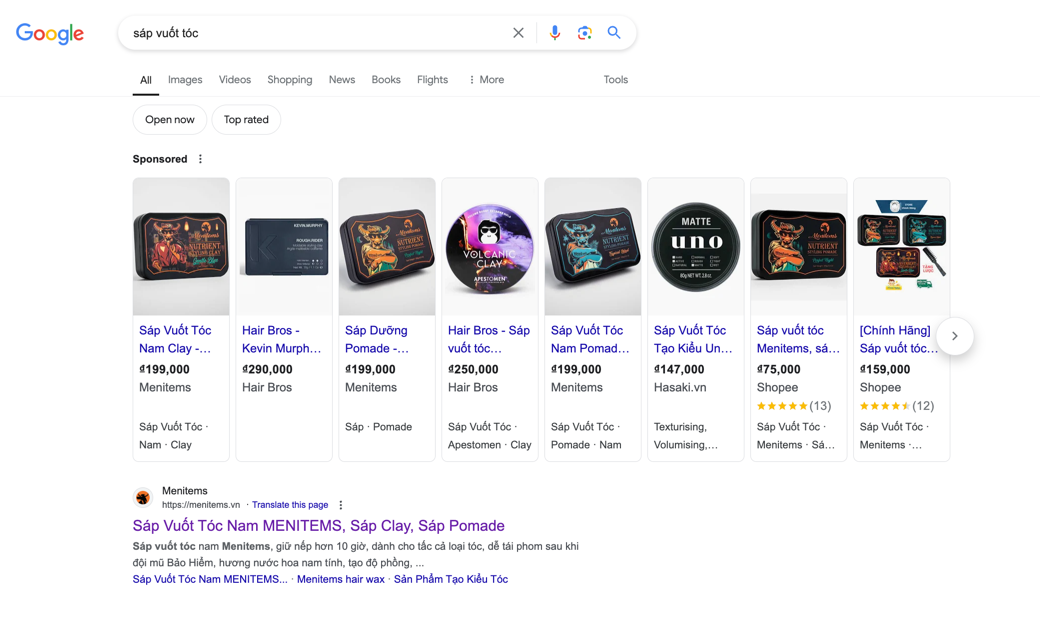Click the Menitems site favicon
This screenshot has height=621, width=1040.
(143, 498)
